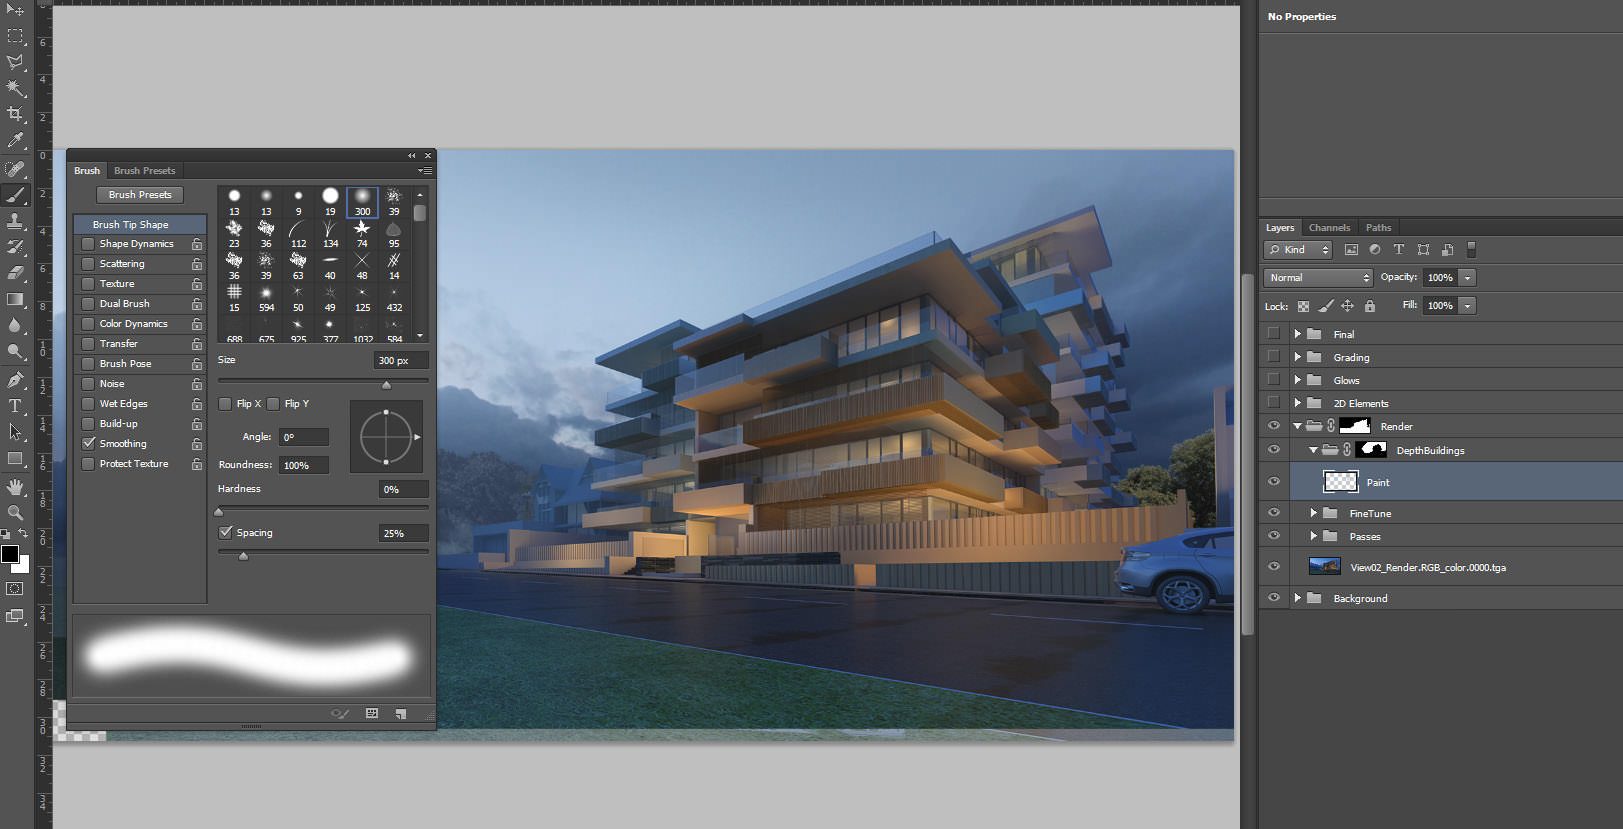Select the Clone Stamp tool
This screenshot has height=829, width=1623.
(x=15, y=221)
